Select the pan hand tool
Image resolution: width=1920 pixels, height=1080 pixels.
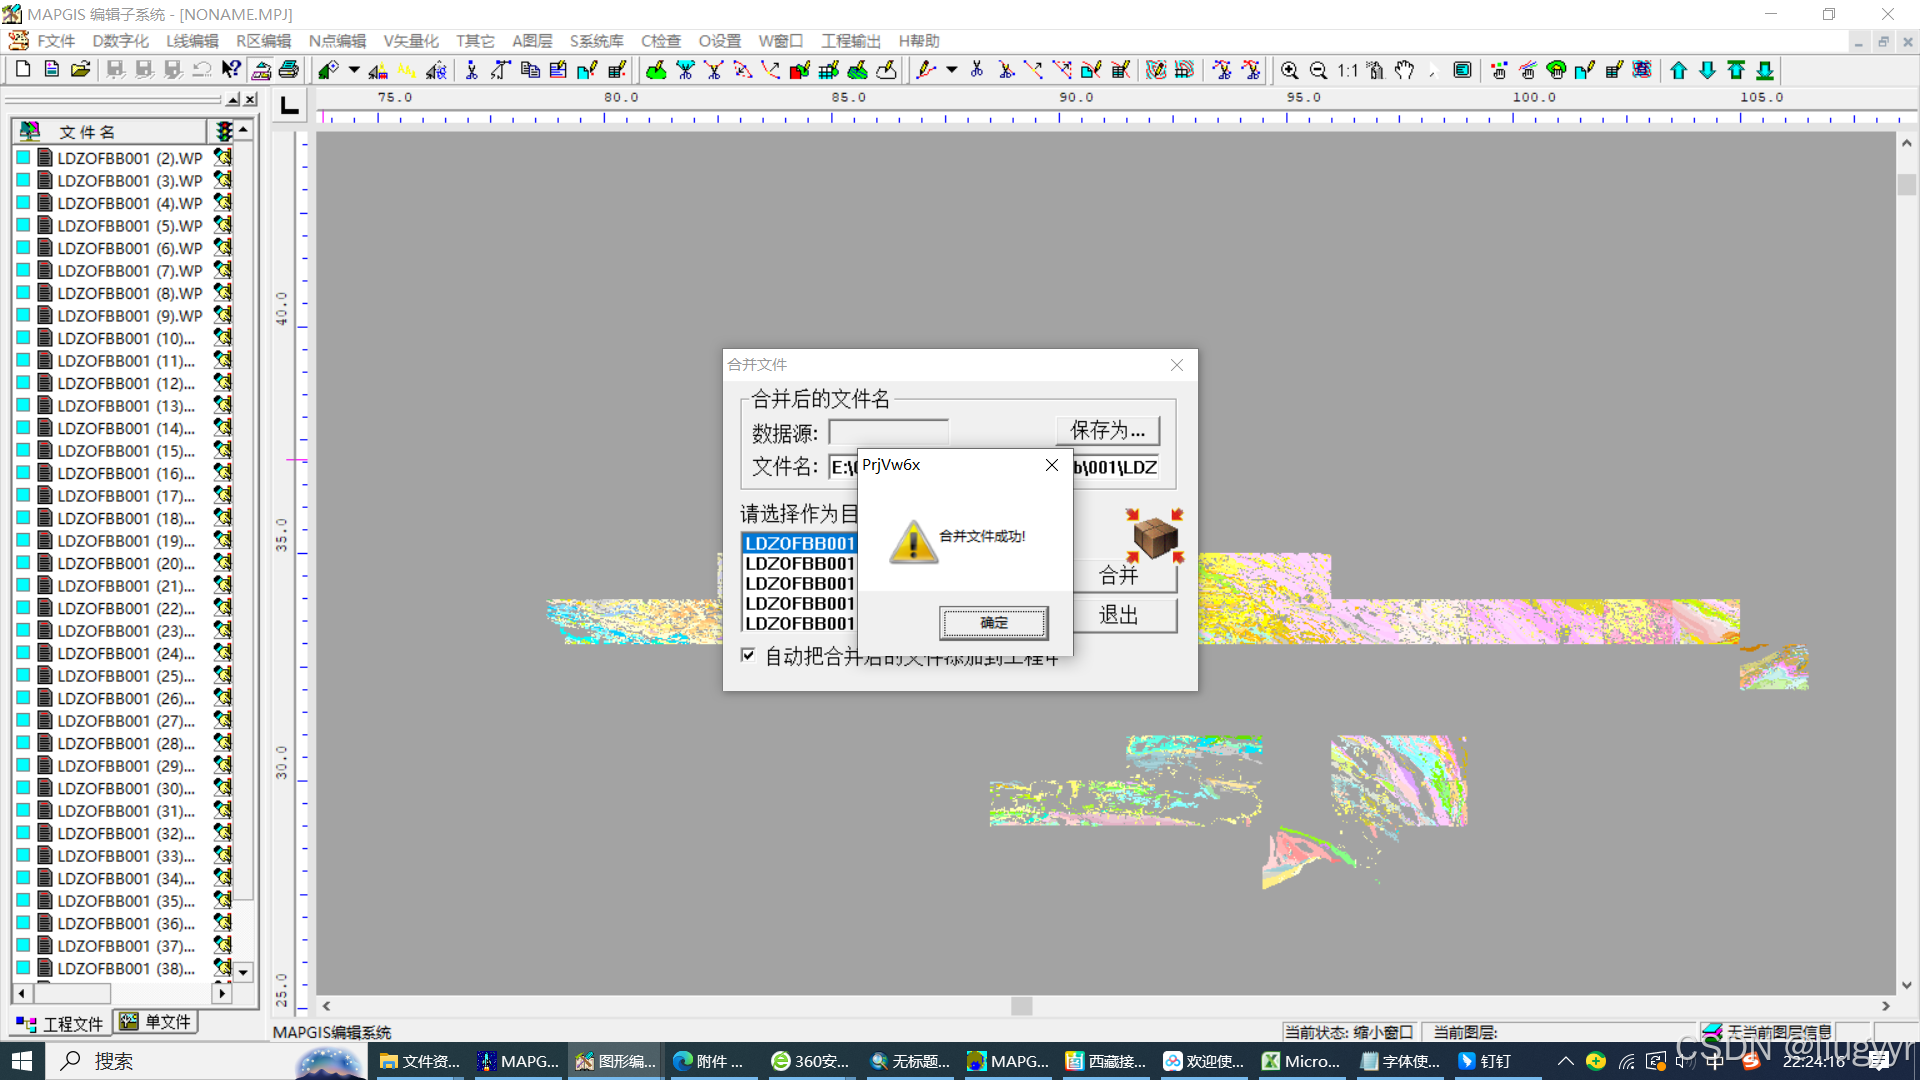1404,70
